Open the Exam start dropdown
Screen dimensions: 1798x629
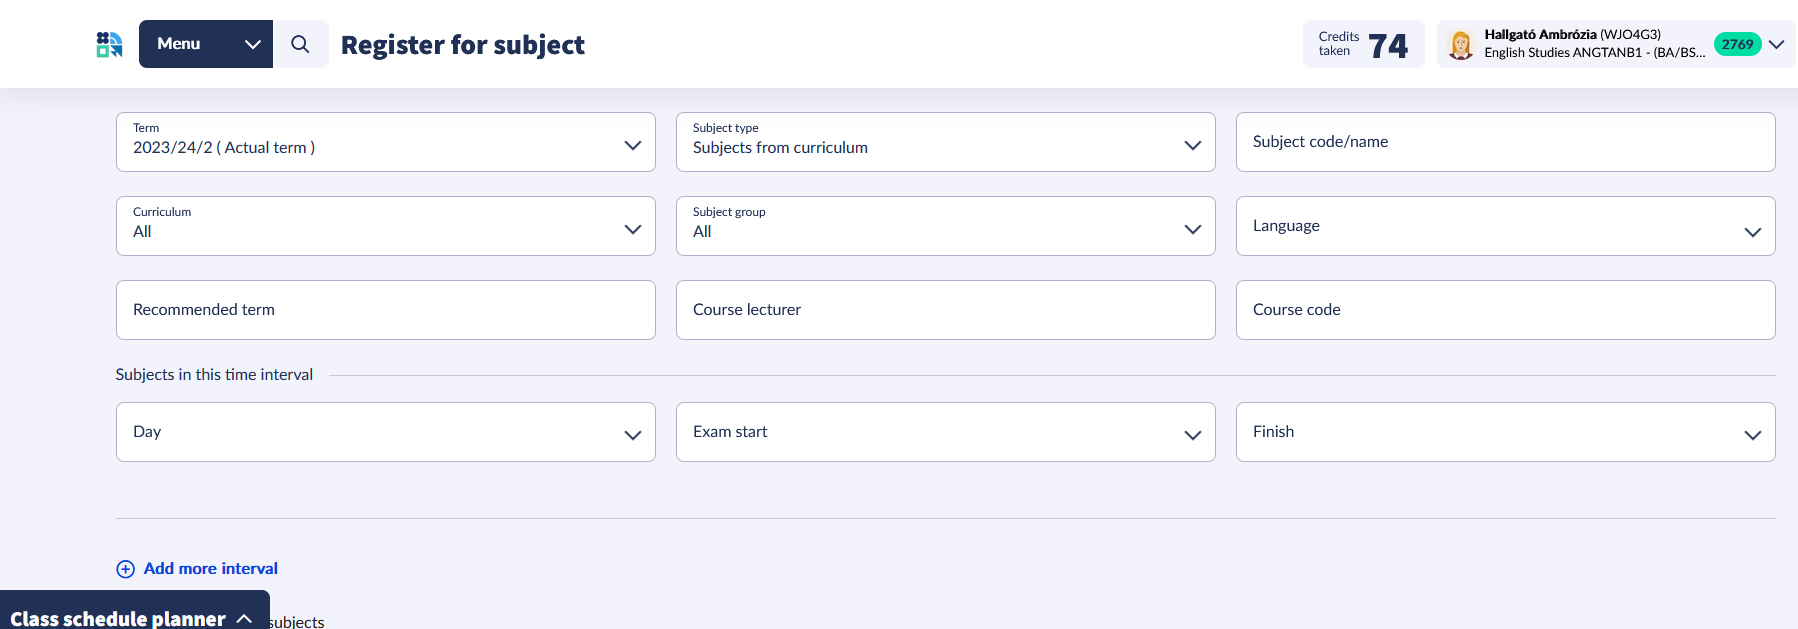(x=945, y=432)
